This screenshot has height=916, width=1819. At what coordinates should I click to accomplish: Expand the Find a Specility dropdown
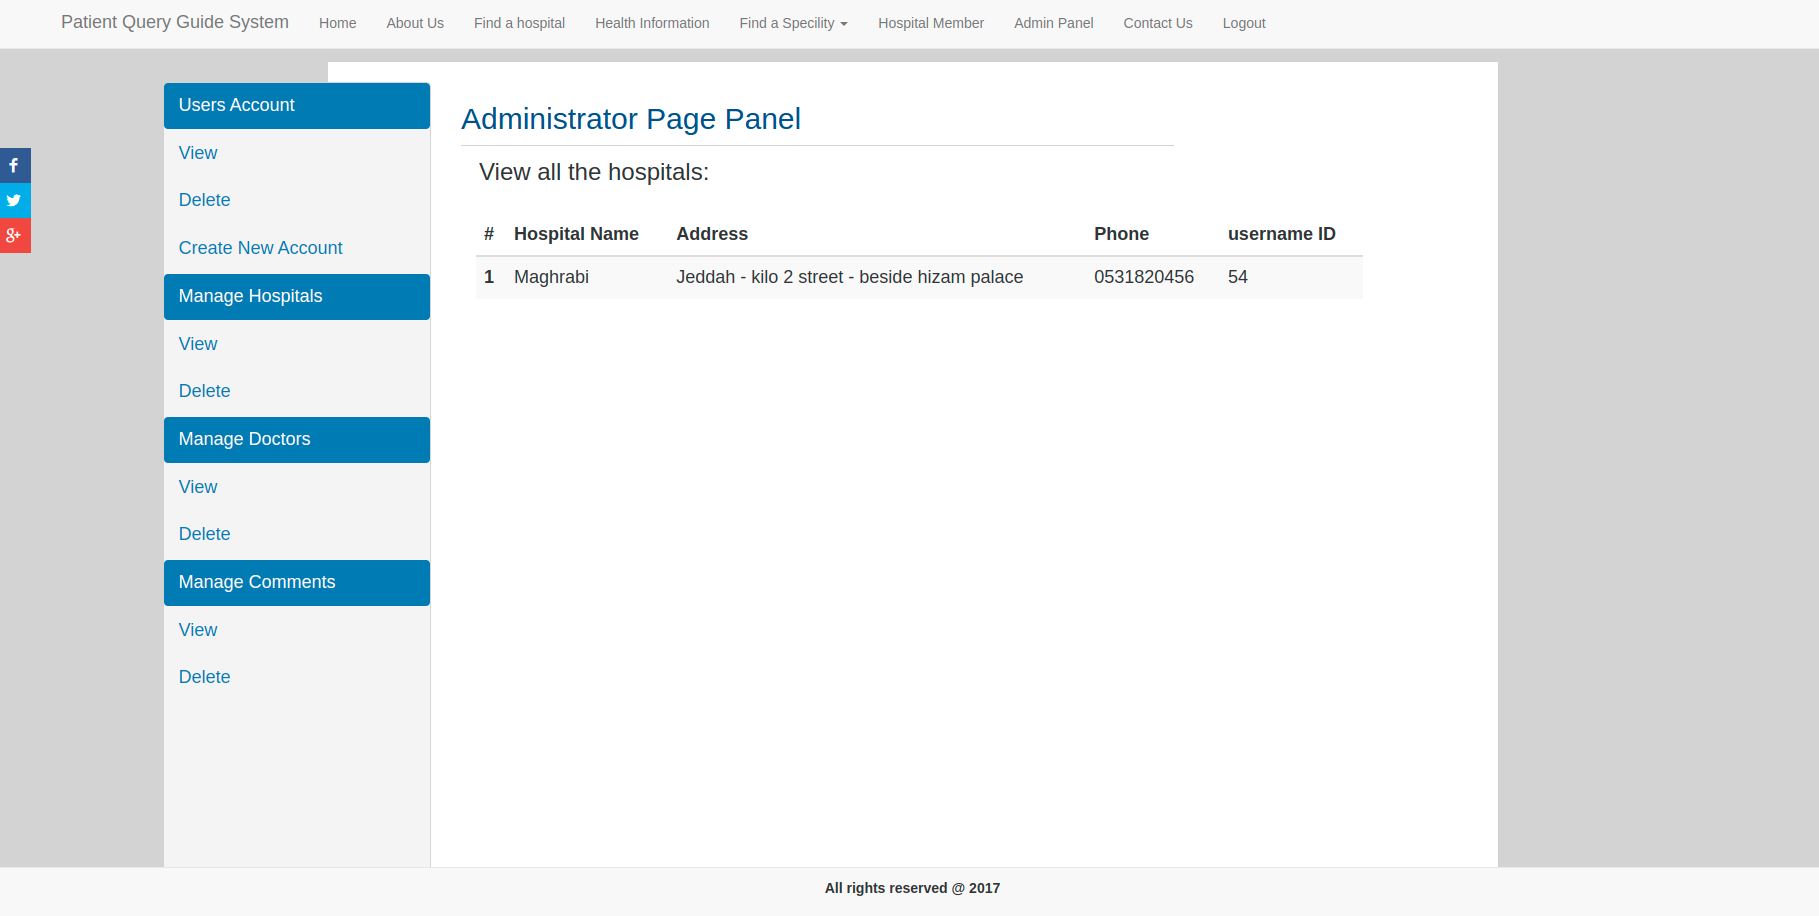[793, 23]
